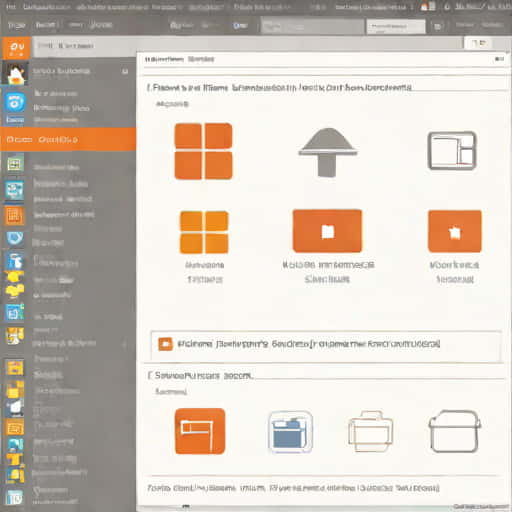Expand the small arrow beside the penguin row
The height and width of the screenshot is (512, 512).
point(125,71)
